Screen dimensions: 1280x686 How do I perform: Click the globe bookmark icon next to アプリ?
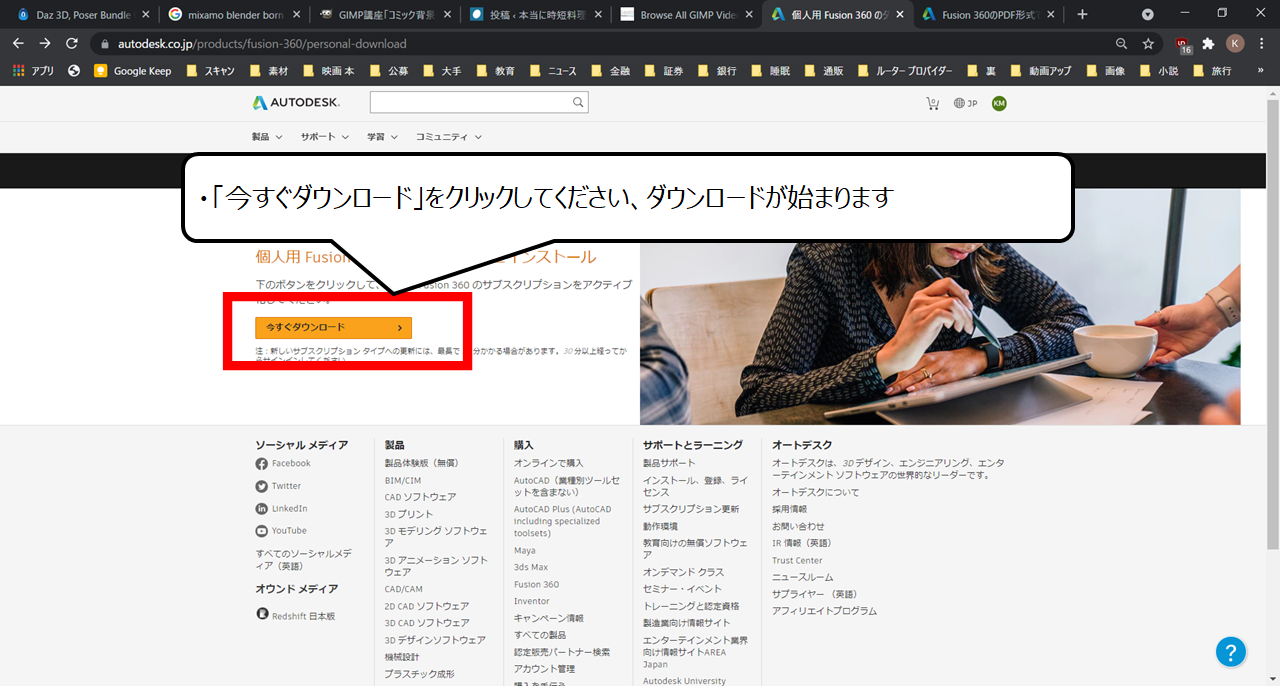[x=74, y=71]
